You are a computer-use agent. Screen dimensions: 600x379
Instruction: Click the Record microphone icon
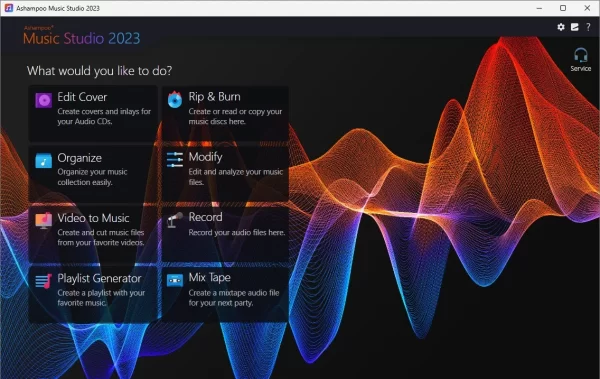(175, 220)
